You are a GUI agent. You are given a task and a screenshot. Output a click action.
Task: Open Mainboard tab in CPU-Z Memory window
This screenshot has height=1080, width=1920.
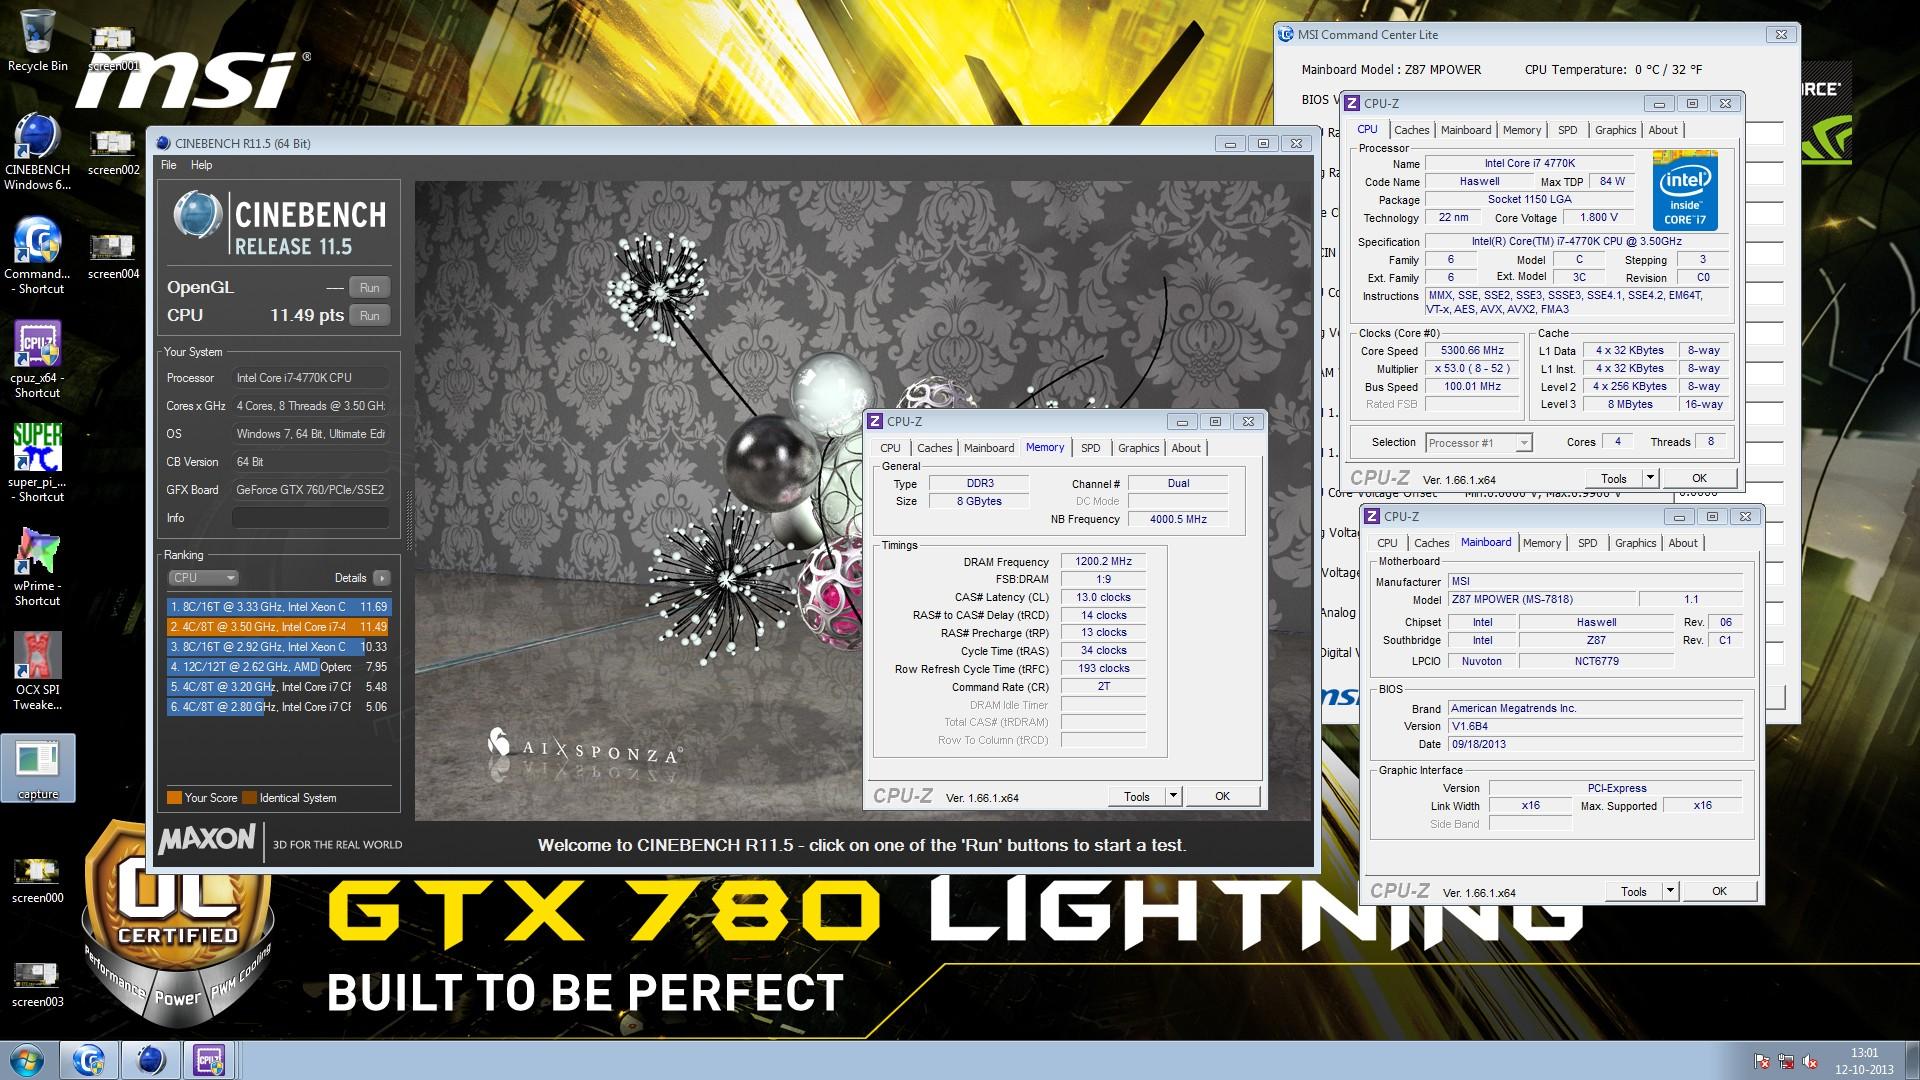(x=989, y=448)
